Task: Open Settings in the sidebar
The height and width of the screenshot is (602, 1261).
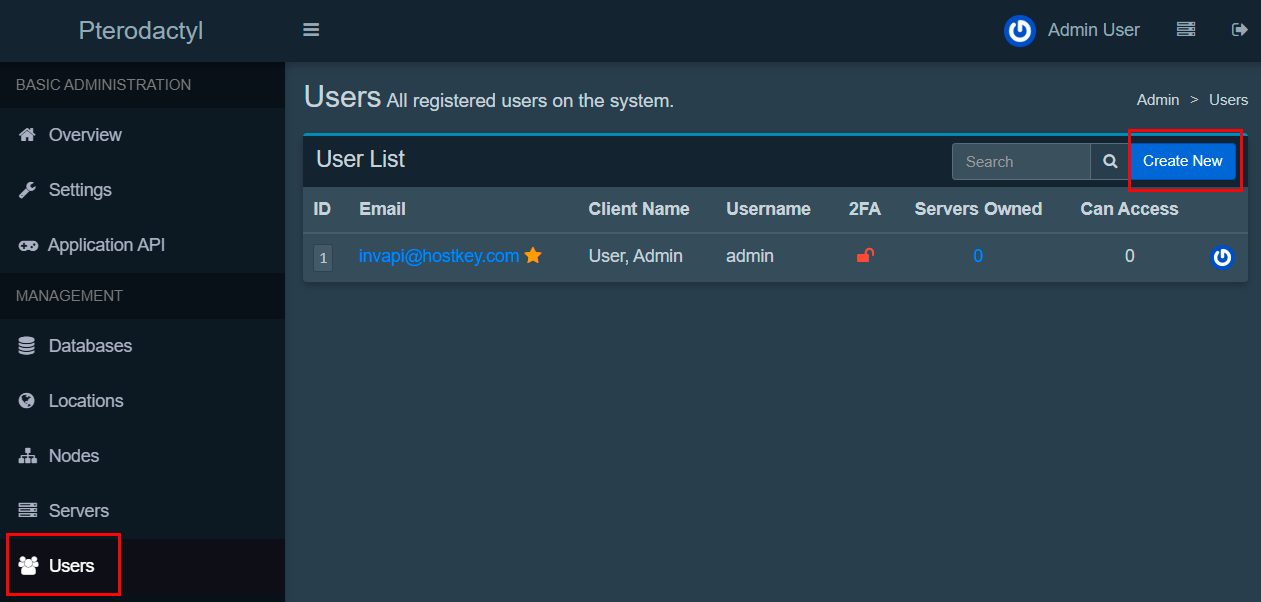Action: tap(80, 190)
